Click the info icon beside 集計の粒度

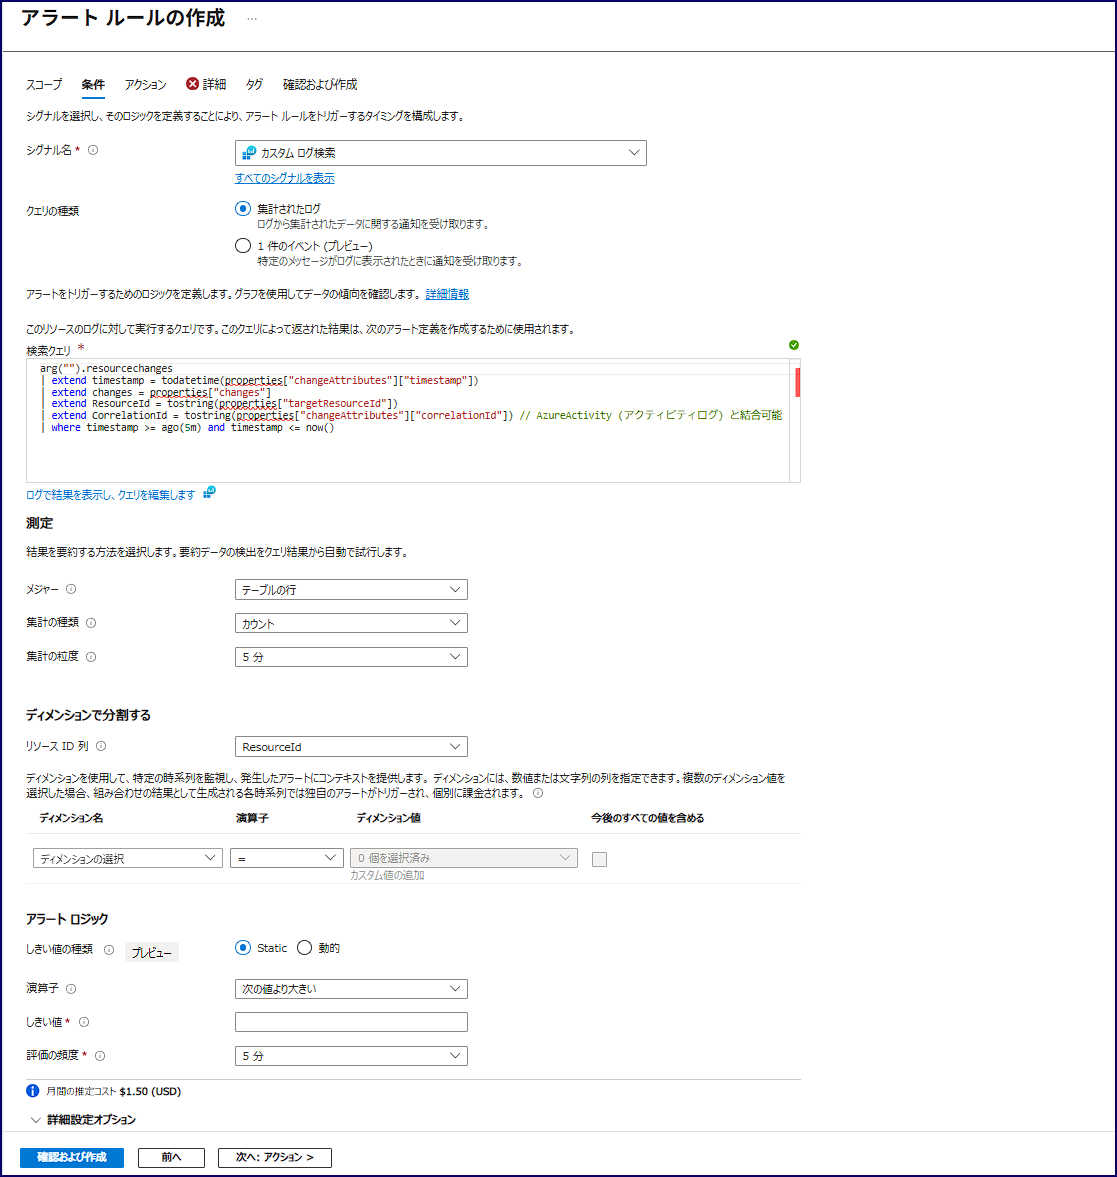click(91, 657)
